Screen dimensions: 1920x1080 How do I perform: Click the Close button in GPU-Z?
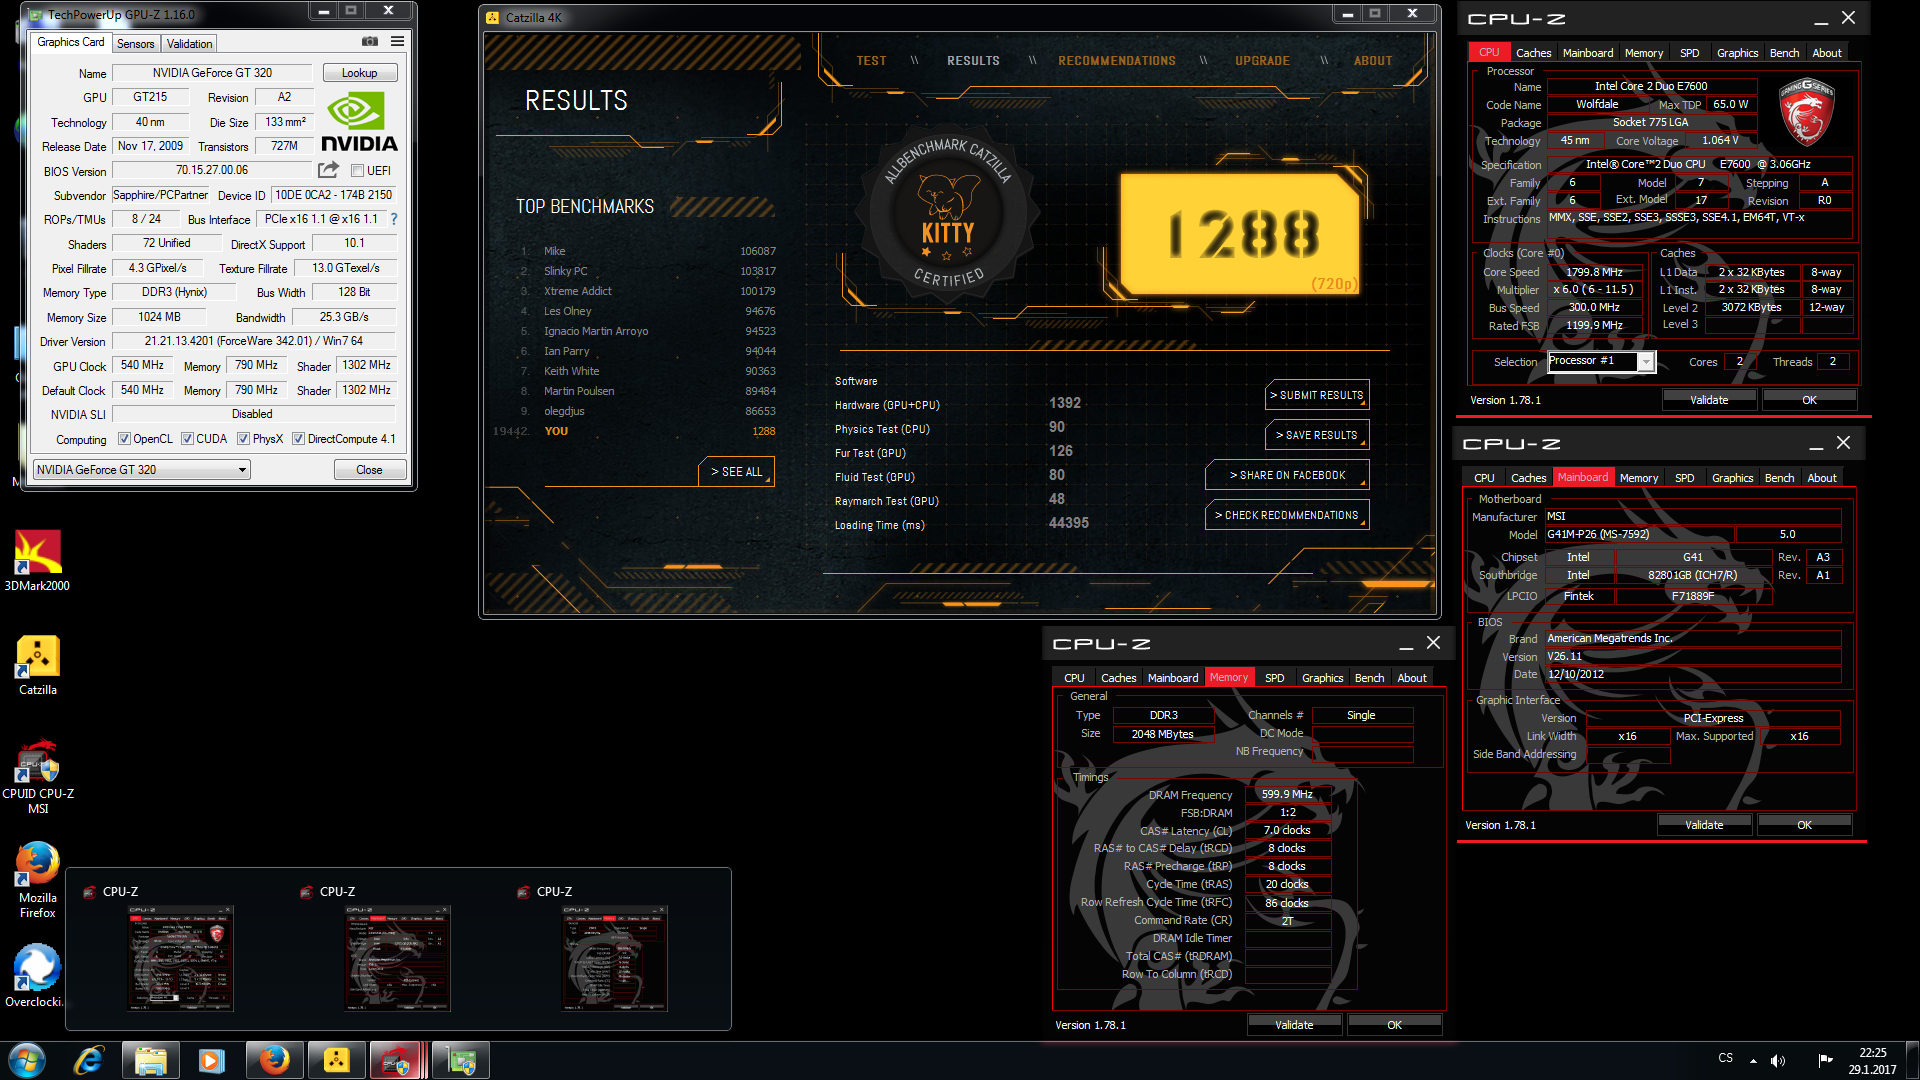tap(369, 470)
